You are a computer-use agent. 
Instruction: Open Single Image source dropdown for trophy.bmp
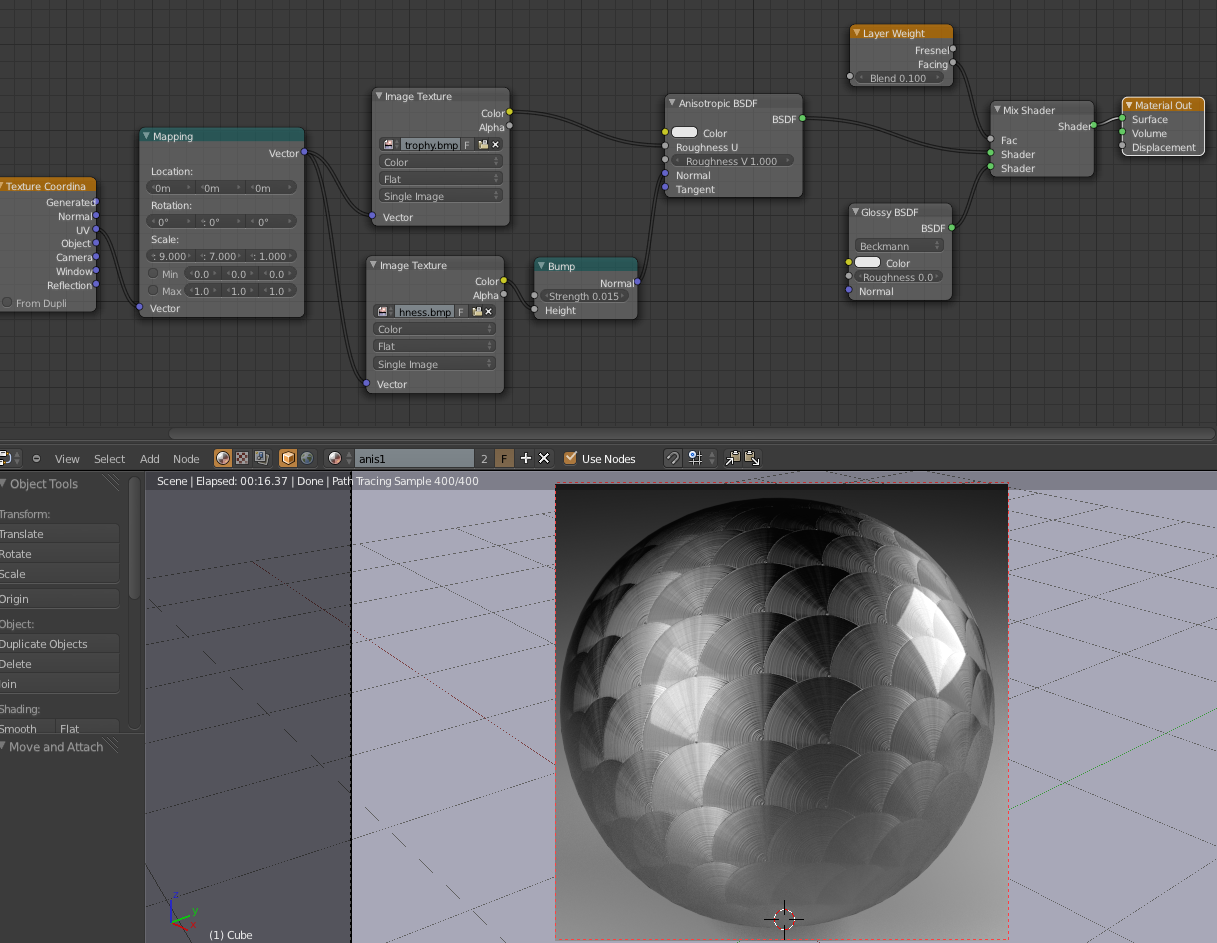click(440, 196)
